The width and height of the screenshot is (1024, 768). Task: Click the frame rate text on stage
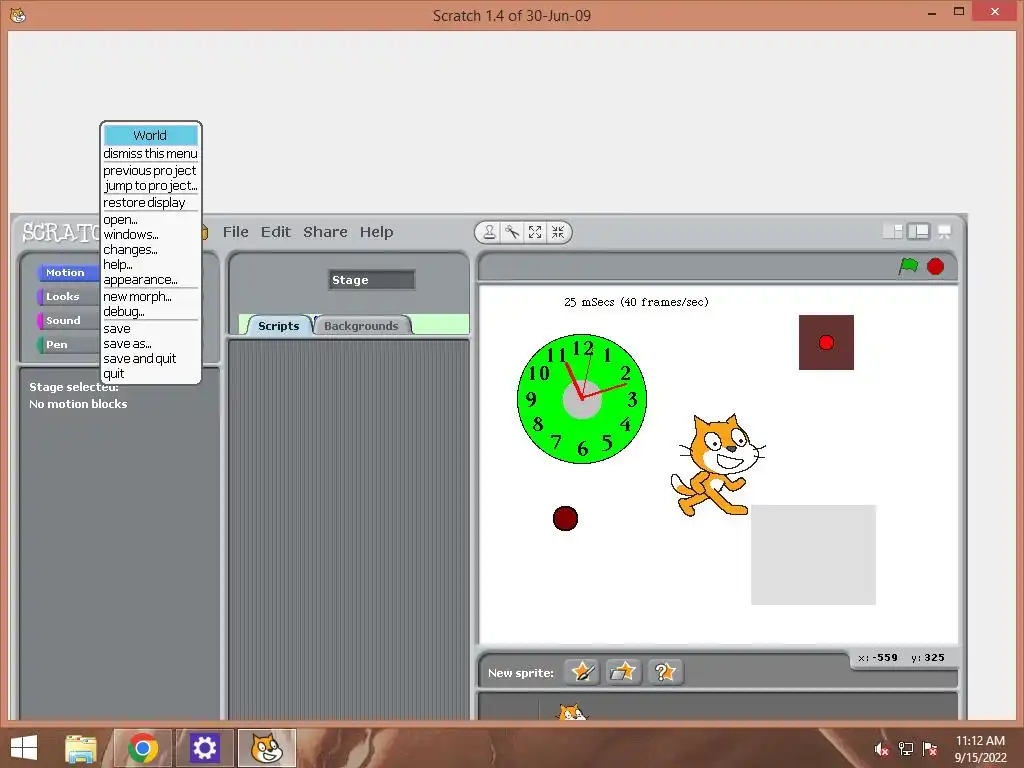636,302
